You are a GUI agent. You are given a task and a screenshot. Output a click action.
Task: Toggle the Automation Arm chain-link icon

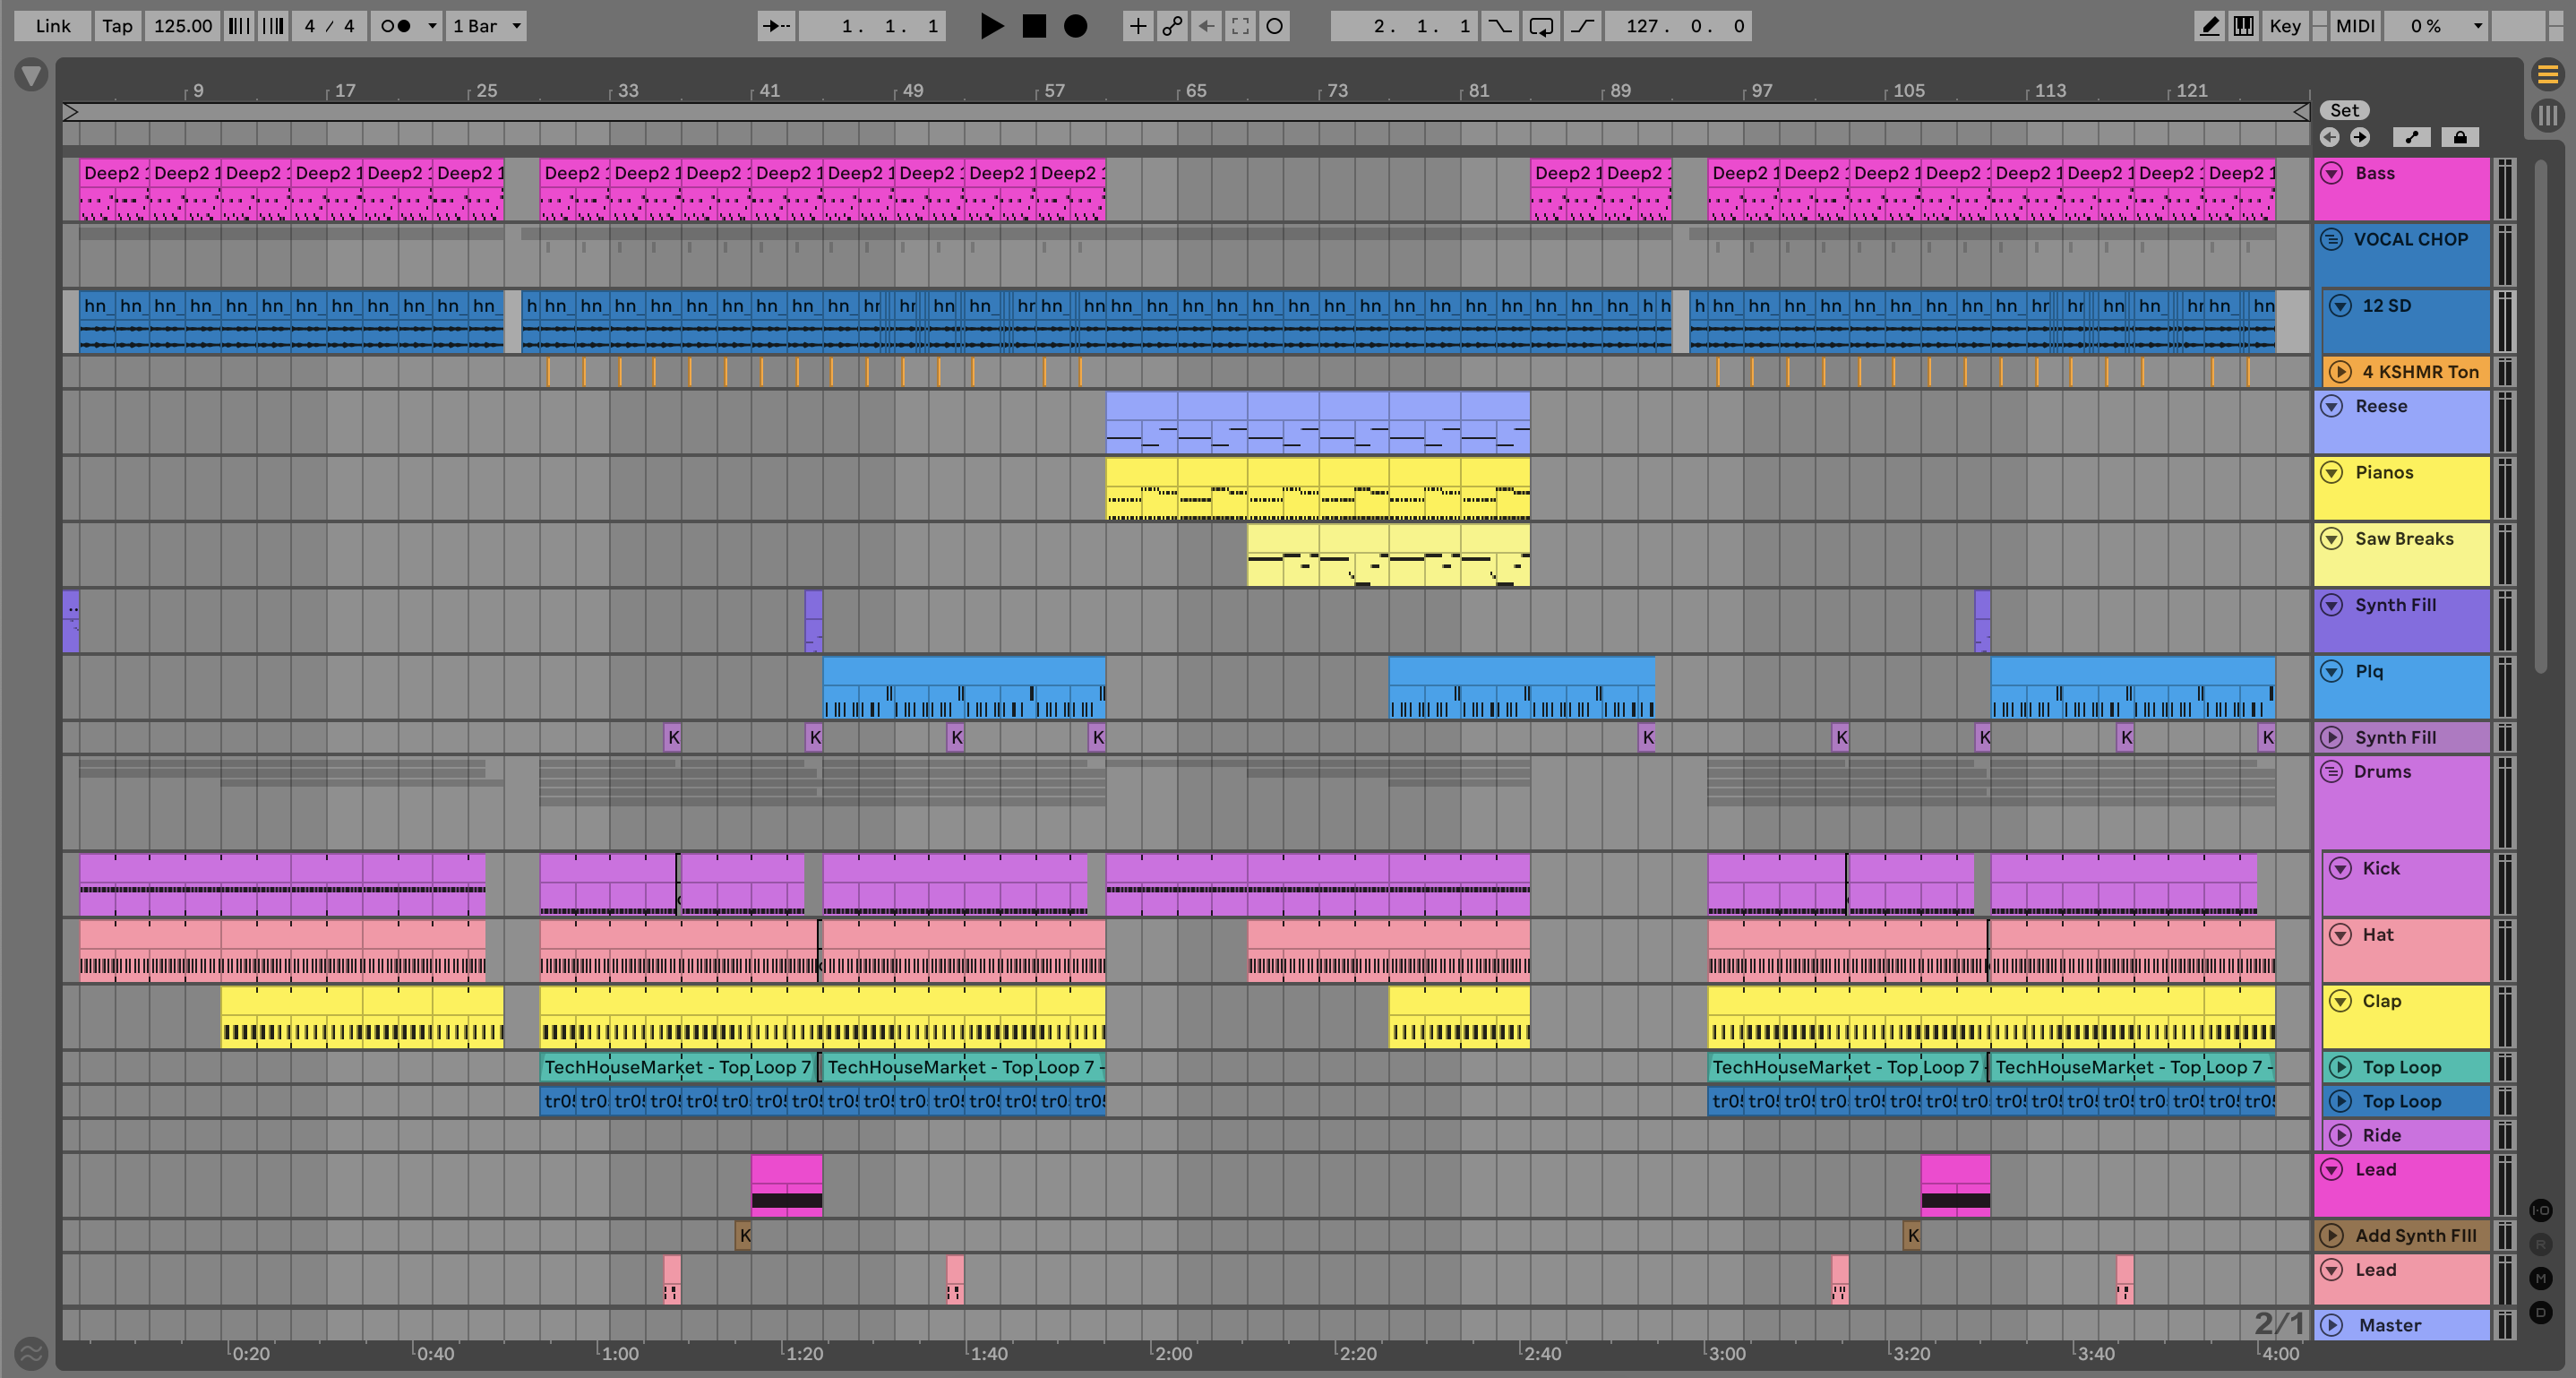point(1172,26)
